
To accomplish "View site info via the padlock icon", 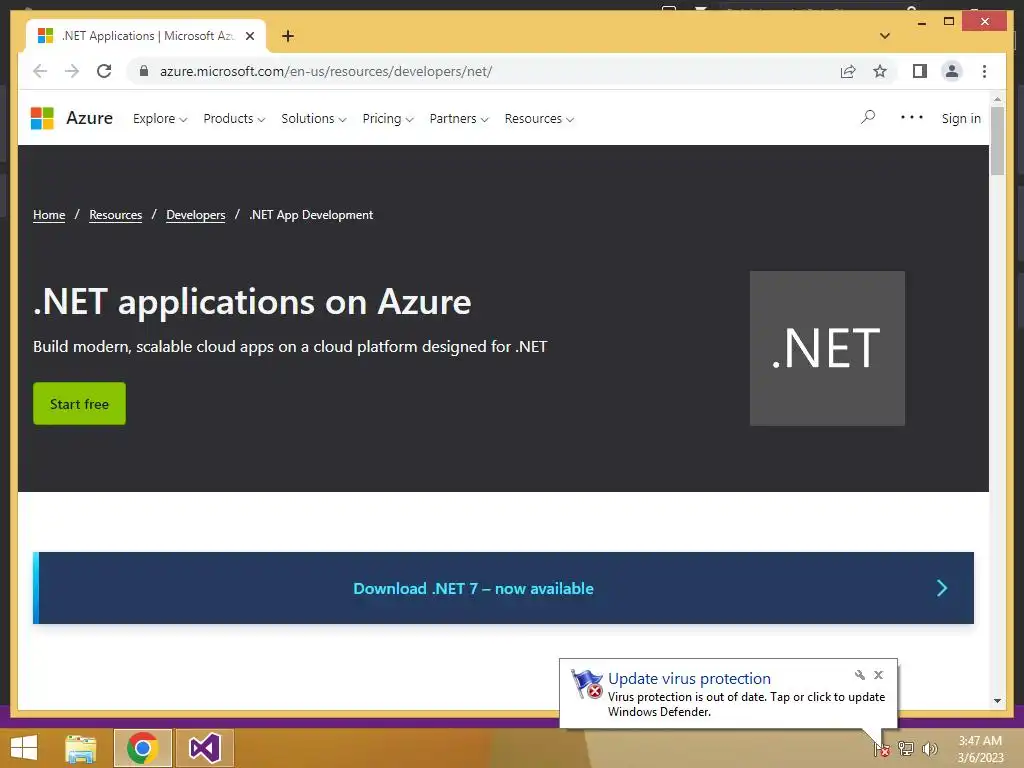I will pos(144,71).
